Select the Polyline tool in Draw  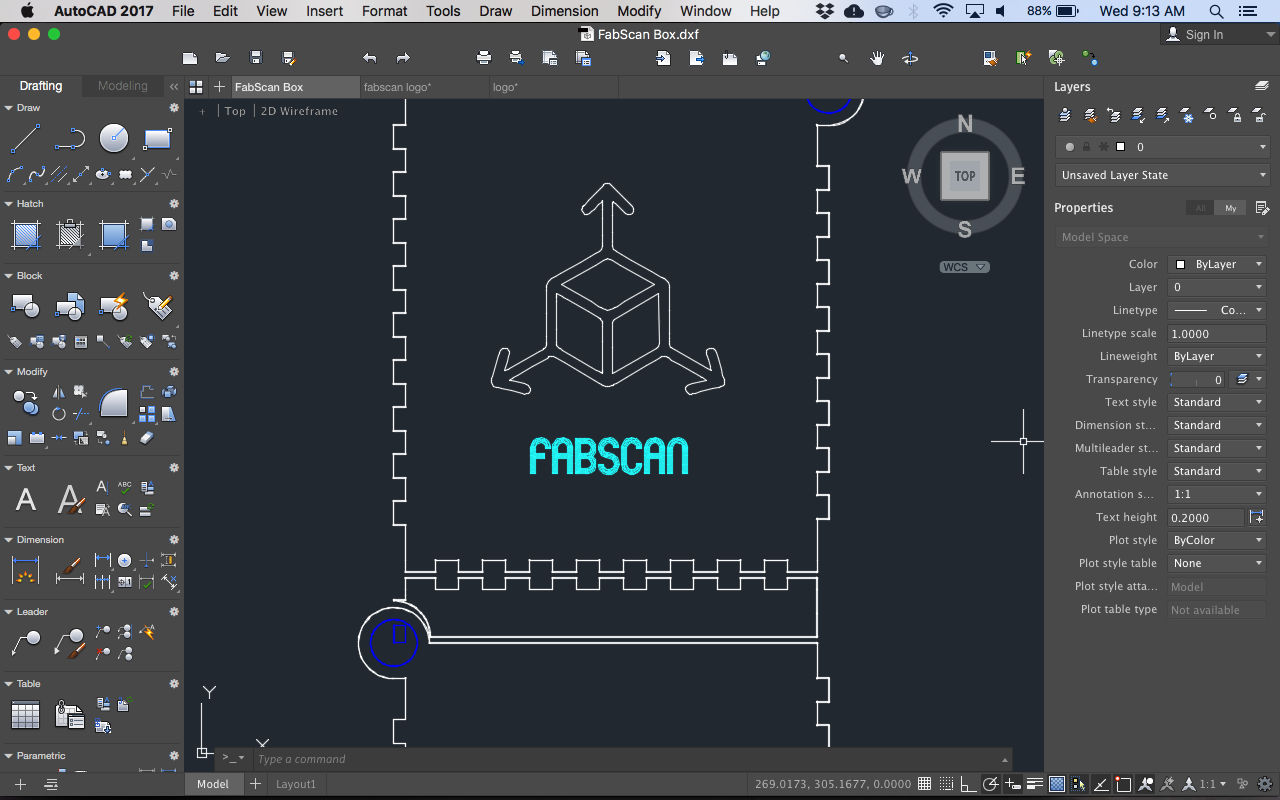point(69,139)
